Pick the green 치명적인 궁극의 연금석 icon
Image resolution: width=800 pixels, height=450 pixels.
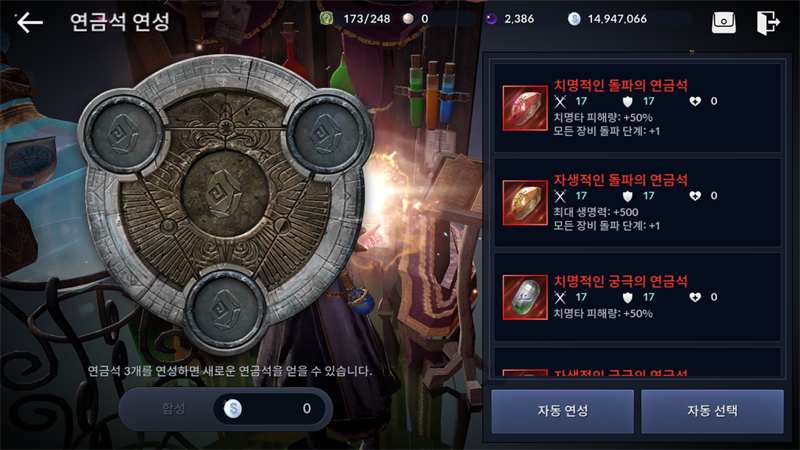[x=524, y=297]
